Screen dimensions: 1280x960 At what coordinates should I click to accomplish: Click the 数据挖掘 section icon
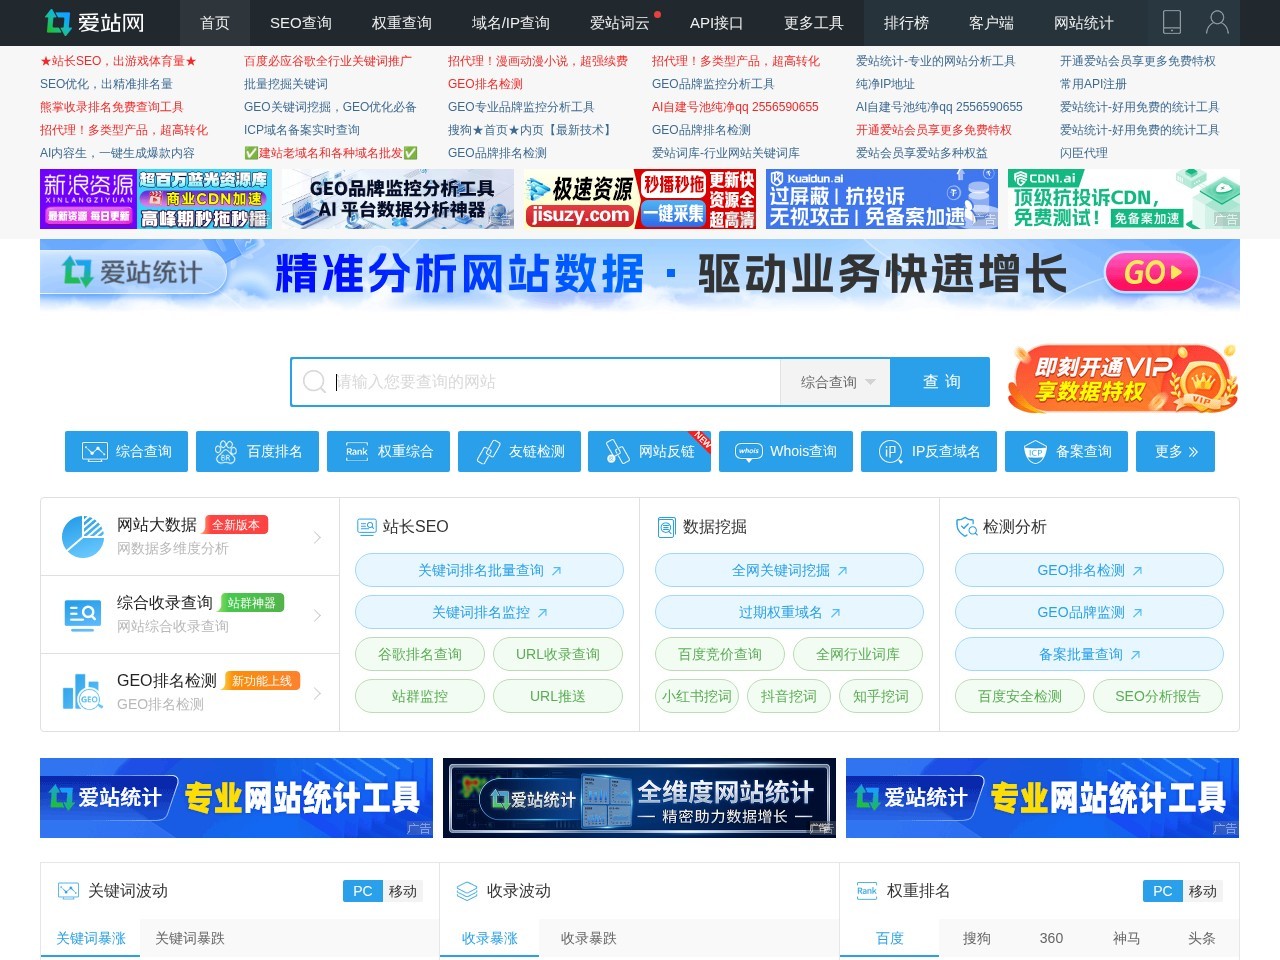666,526
